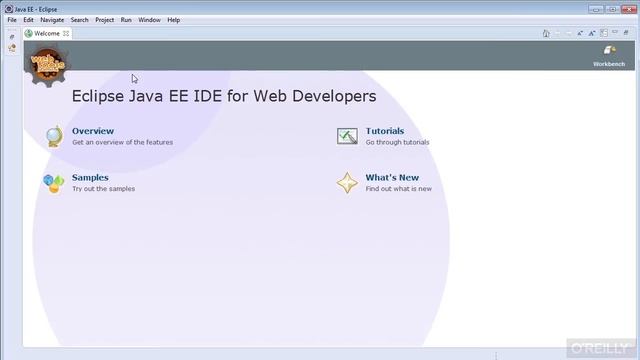Click the Tutorials checklist icon
Viewport: 640px width, 360px height.
click(347, 136)
